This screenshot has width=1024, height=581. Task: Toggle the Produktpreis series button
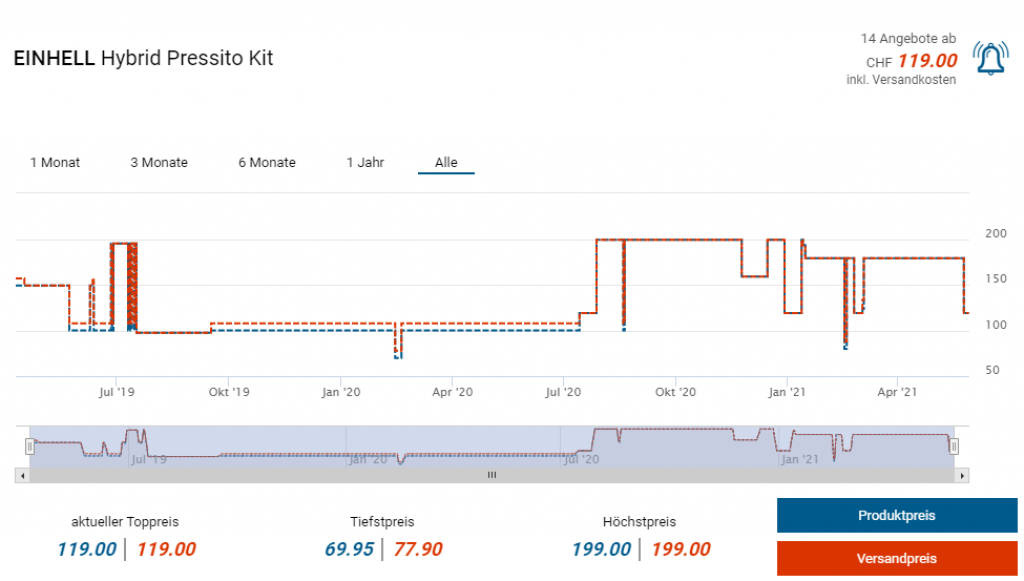896,516
